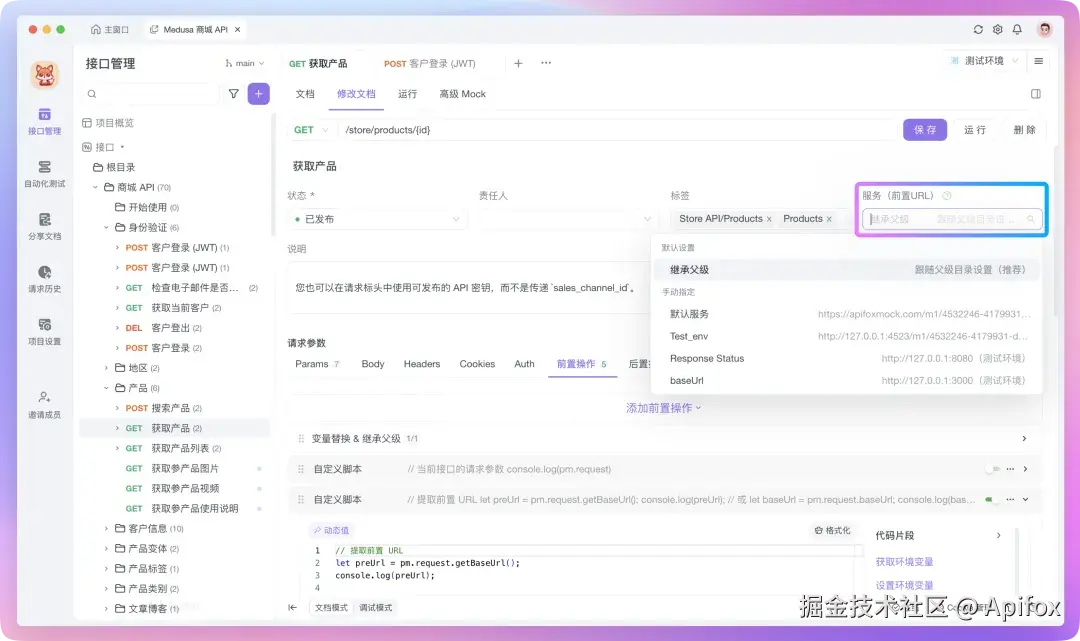Open the settings gear in the top bar
Screen dimensions: 1080x641
[x=998, y=29]
